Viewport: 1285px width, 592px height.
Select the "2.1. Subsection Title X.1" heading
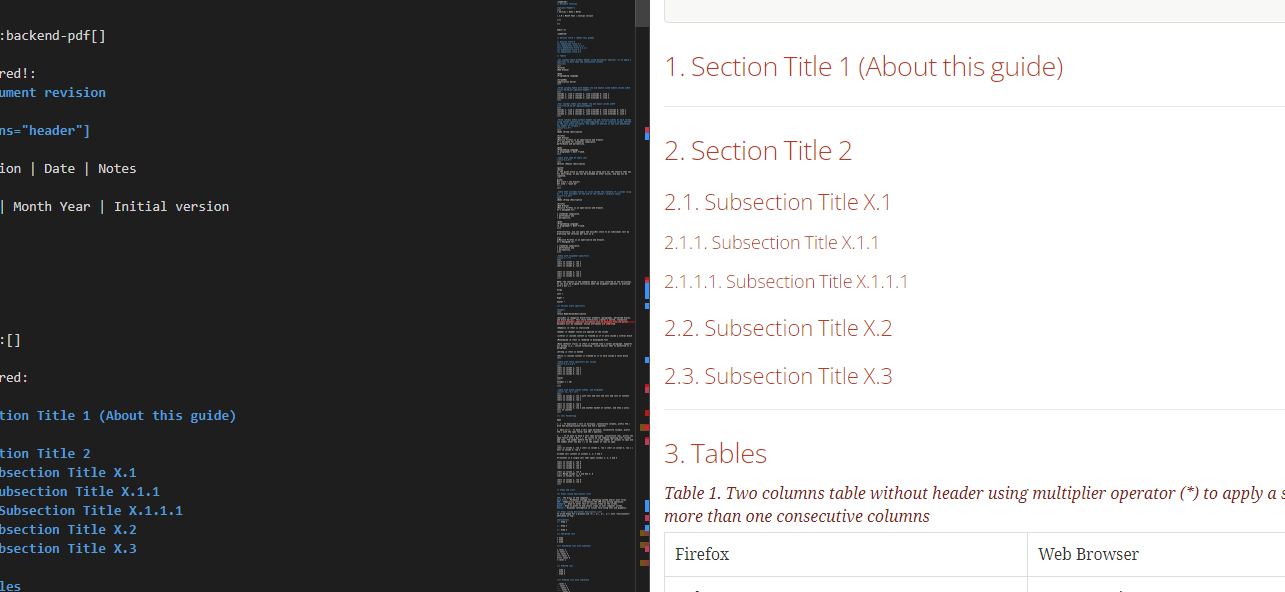coord(778,201)
